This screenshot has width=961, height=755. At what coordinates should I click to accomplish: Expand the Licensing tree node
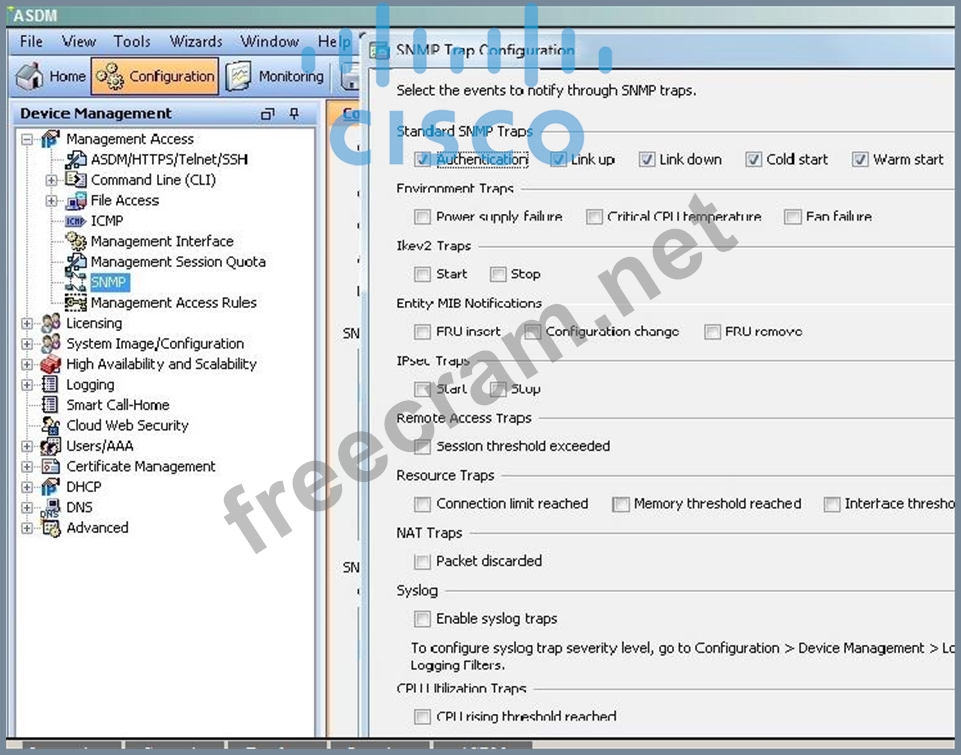click(x=27, y=323)
